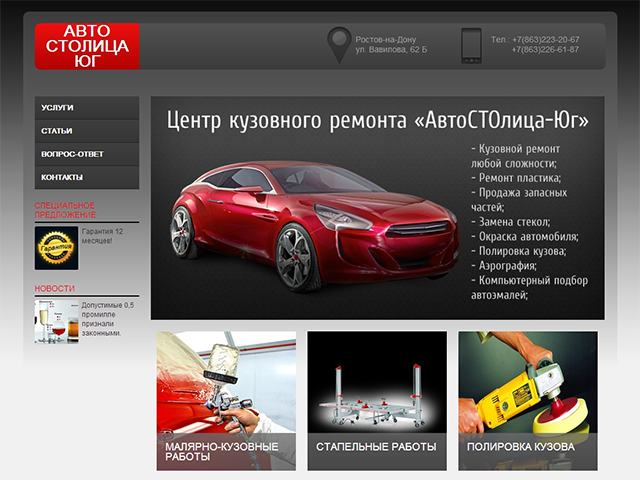
Task: Open the КОНТАКТЫ menu item
Action: click(87, 178)
